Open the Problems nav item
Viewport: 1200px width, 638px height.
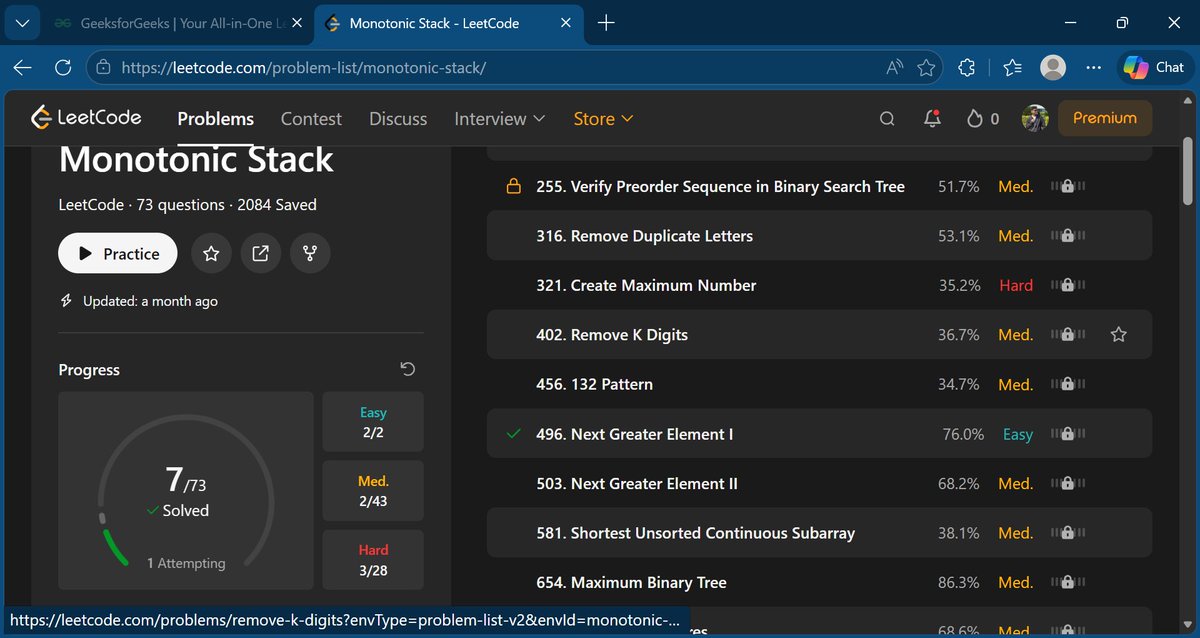tap(216, 118)
